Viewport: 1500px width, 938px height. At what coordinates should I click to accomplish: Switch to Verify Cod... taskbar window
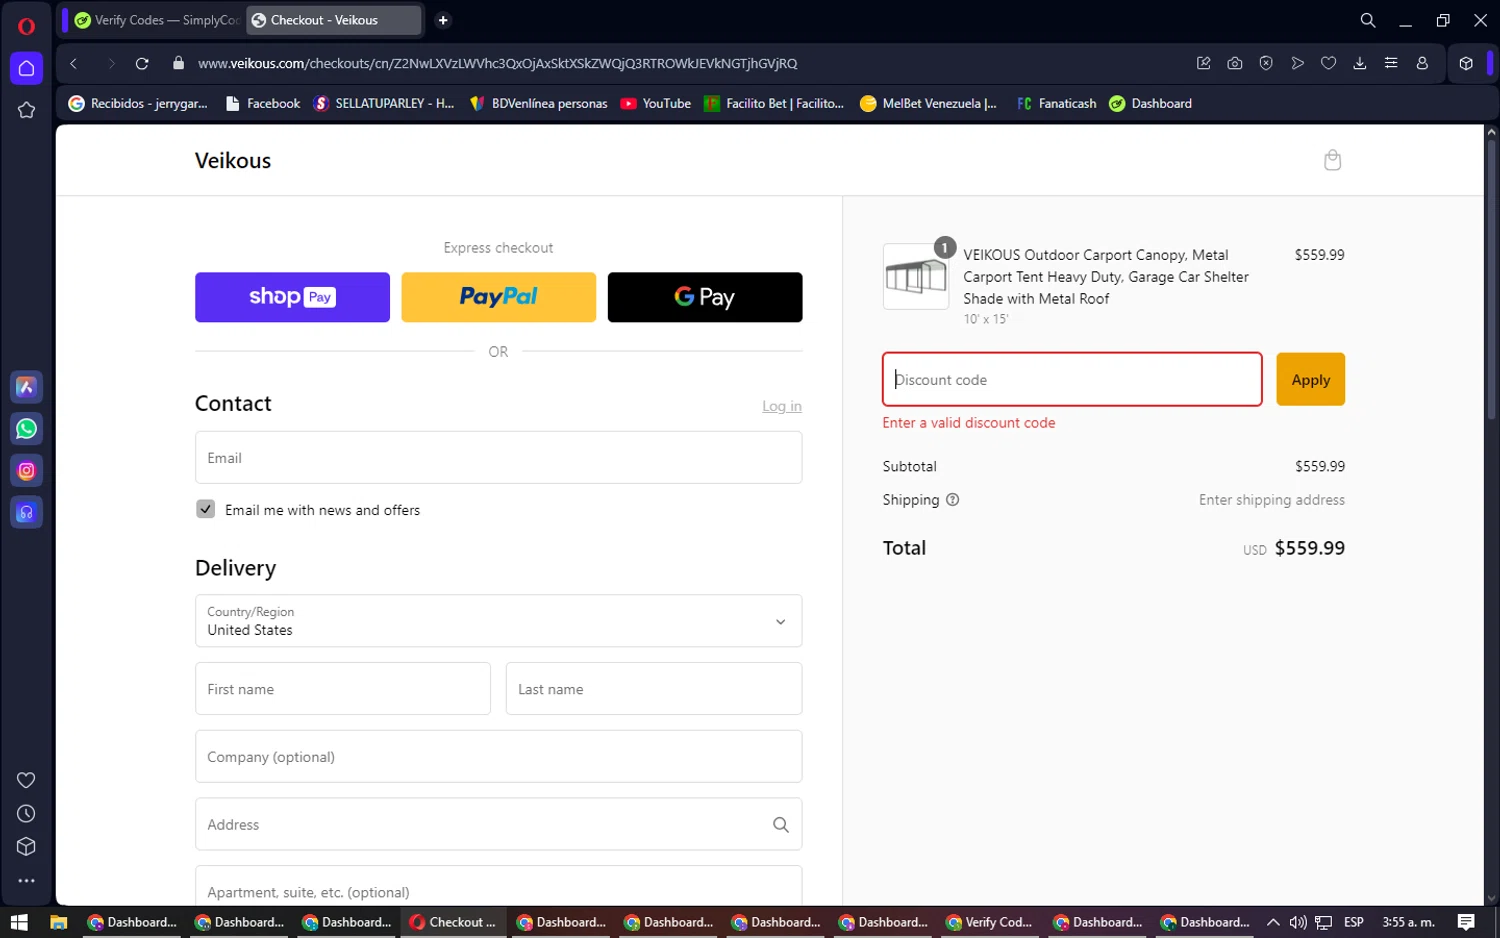pyautogui.click(x=989, y=922)
